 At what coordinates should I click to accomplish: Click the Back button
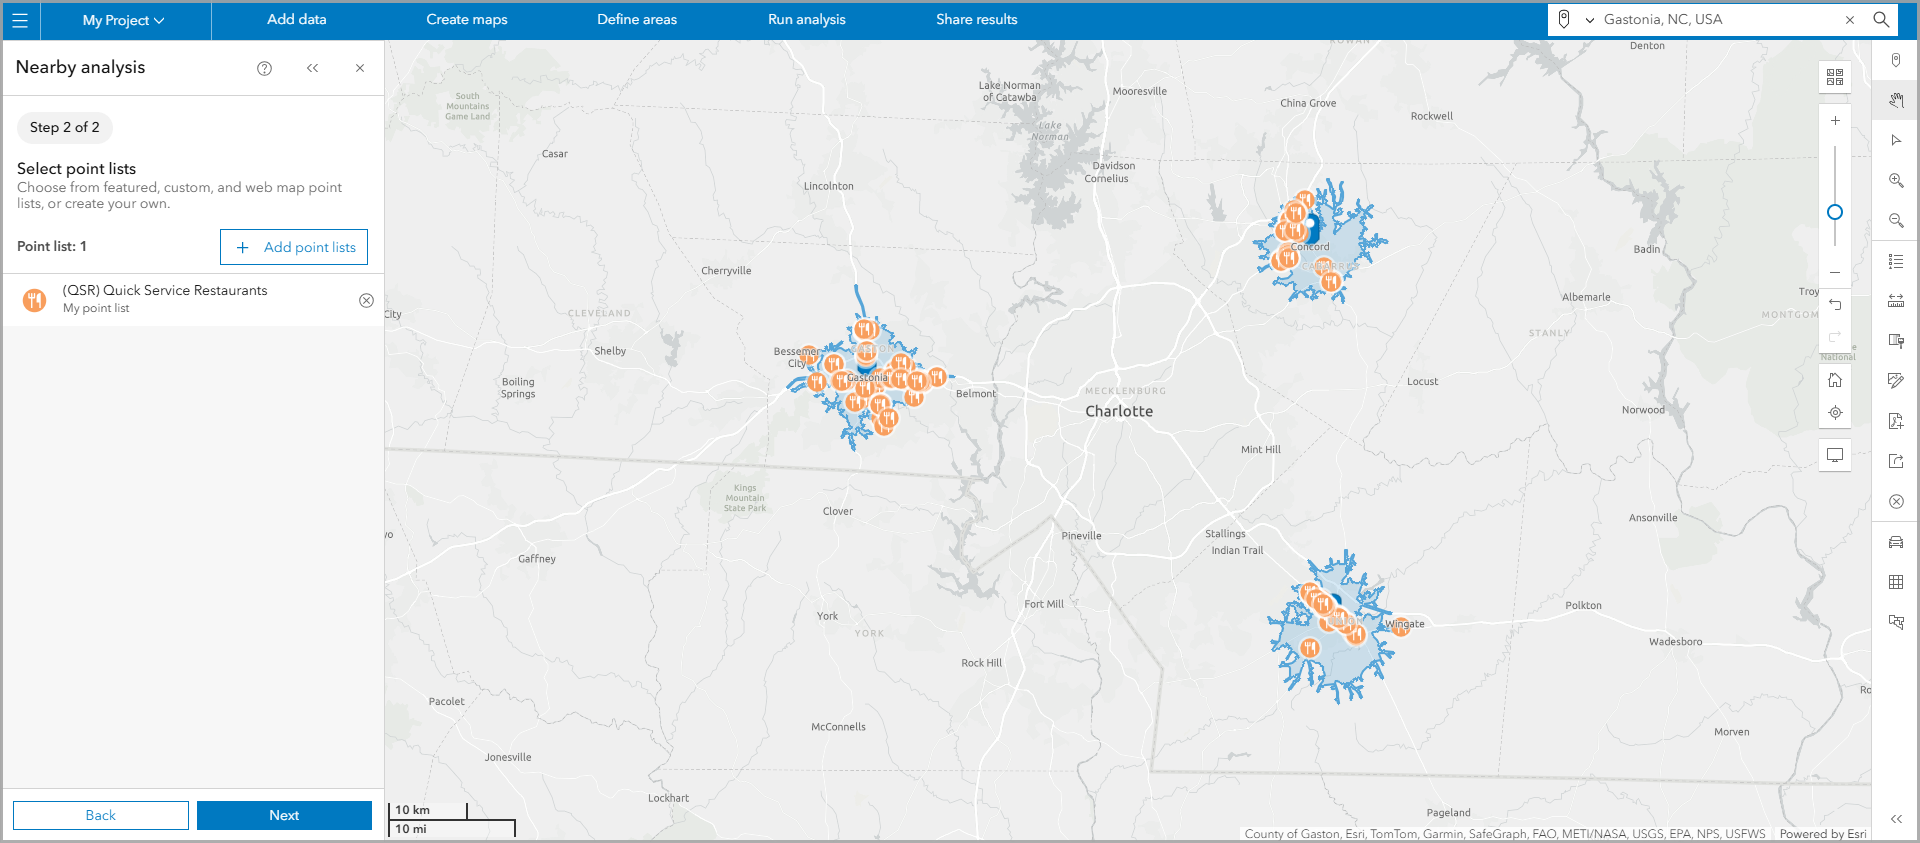tap(101, 815)
